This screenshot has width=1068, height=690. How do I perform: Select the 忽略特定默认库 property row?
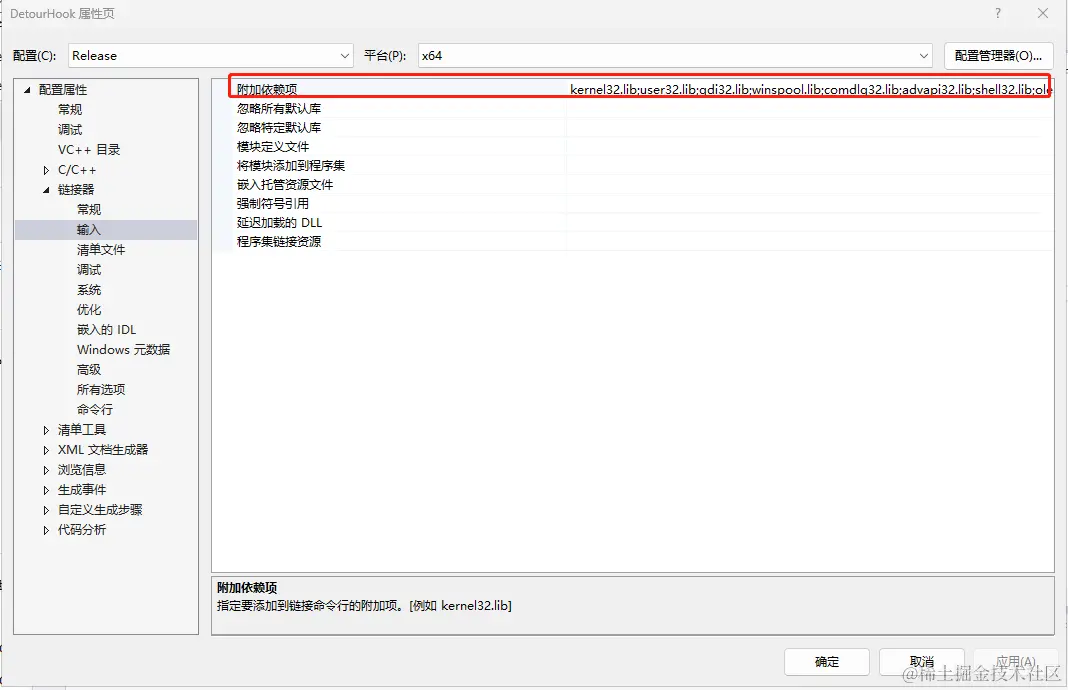point(643,127)
